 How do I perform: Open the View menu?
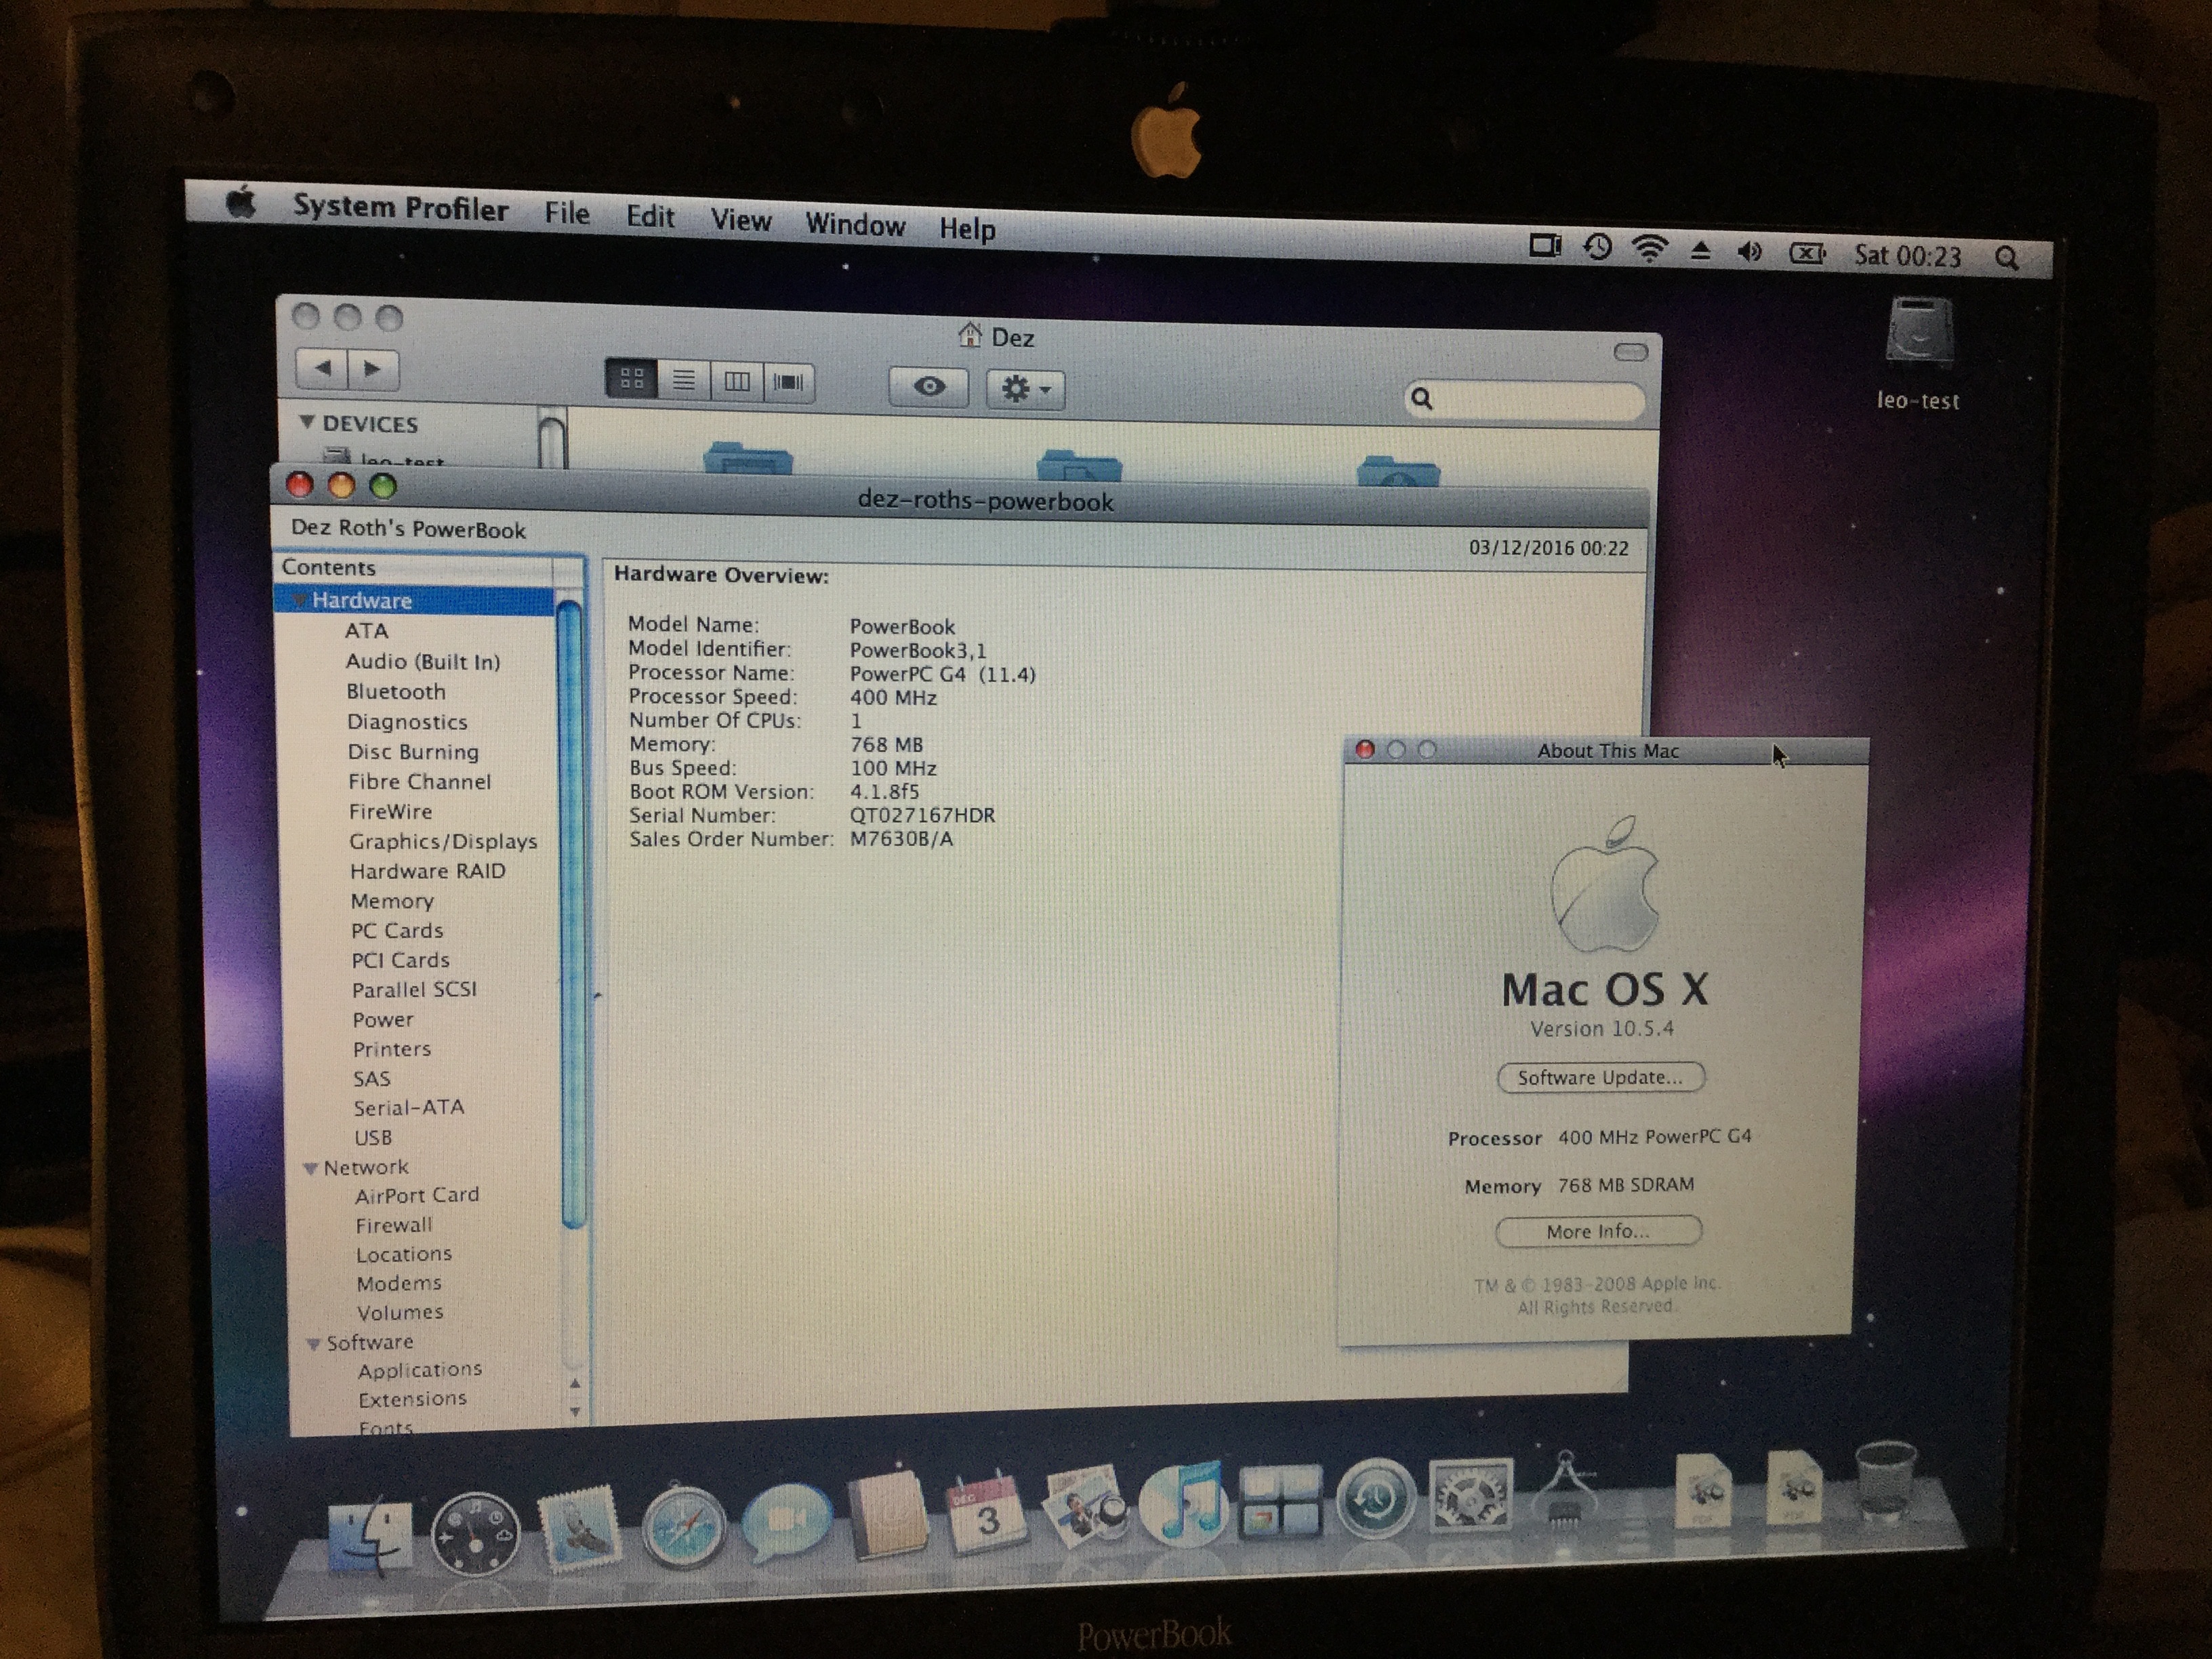[740, 220]
